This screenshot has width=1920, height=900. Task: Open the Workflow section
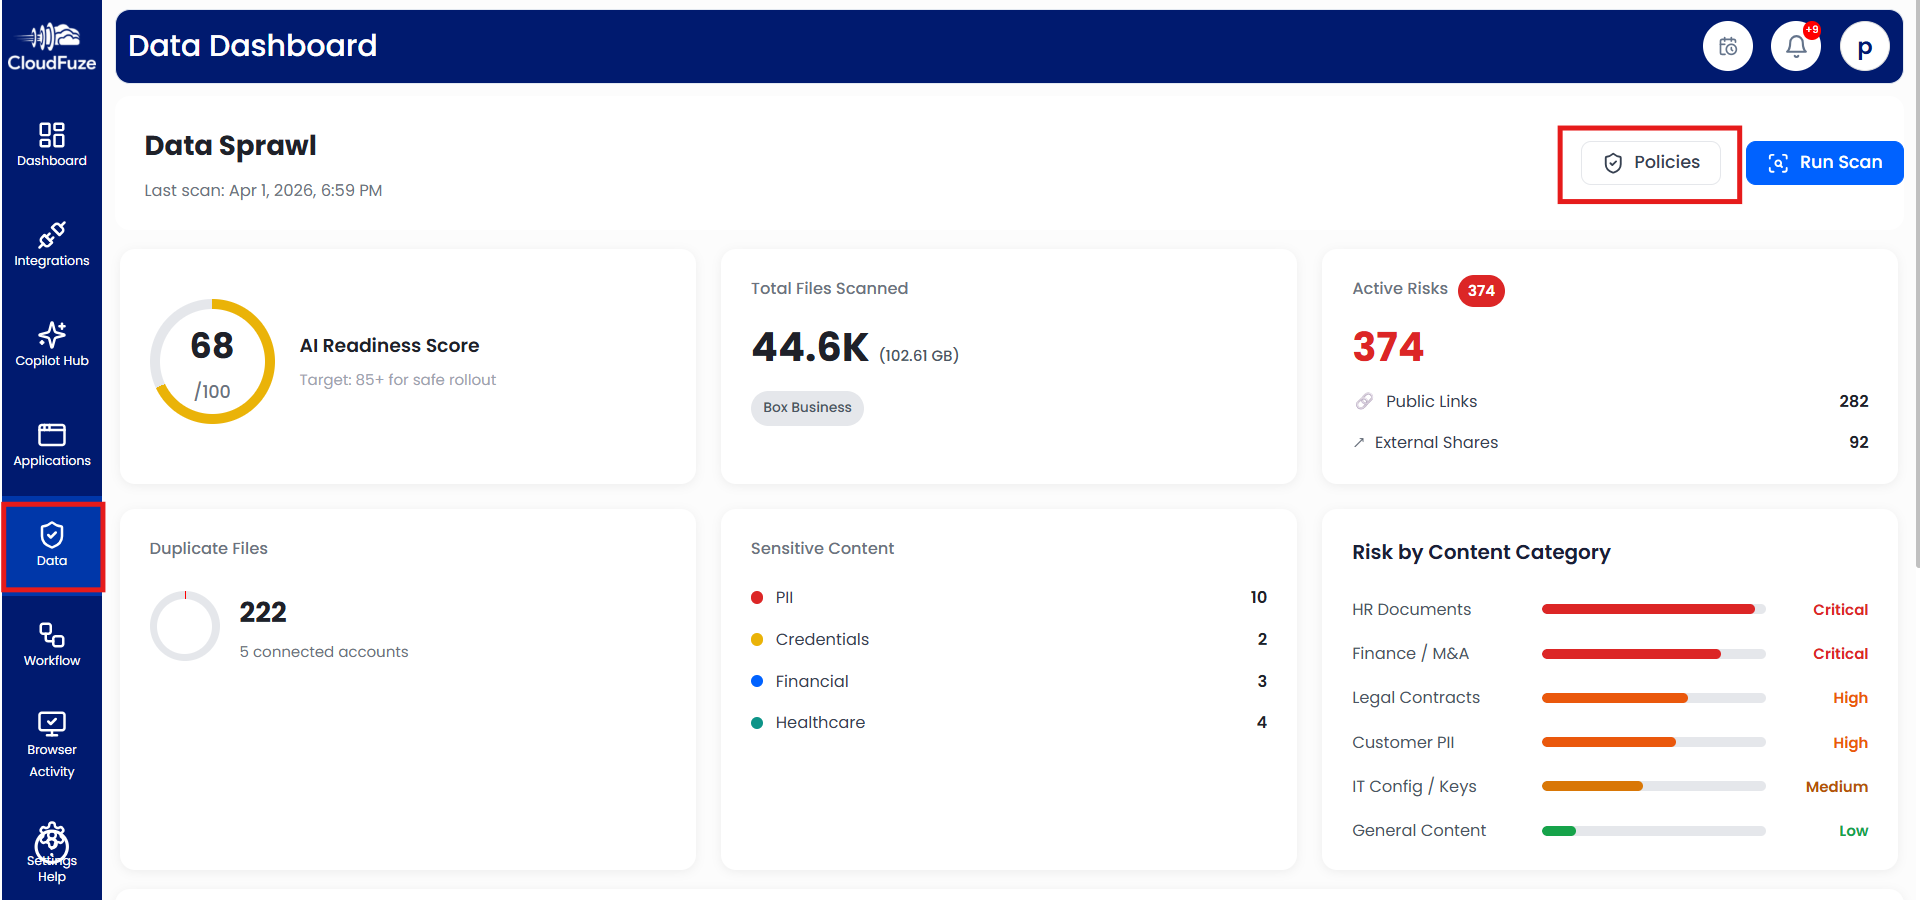pyautogui.click(x=52, y=645)
